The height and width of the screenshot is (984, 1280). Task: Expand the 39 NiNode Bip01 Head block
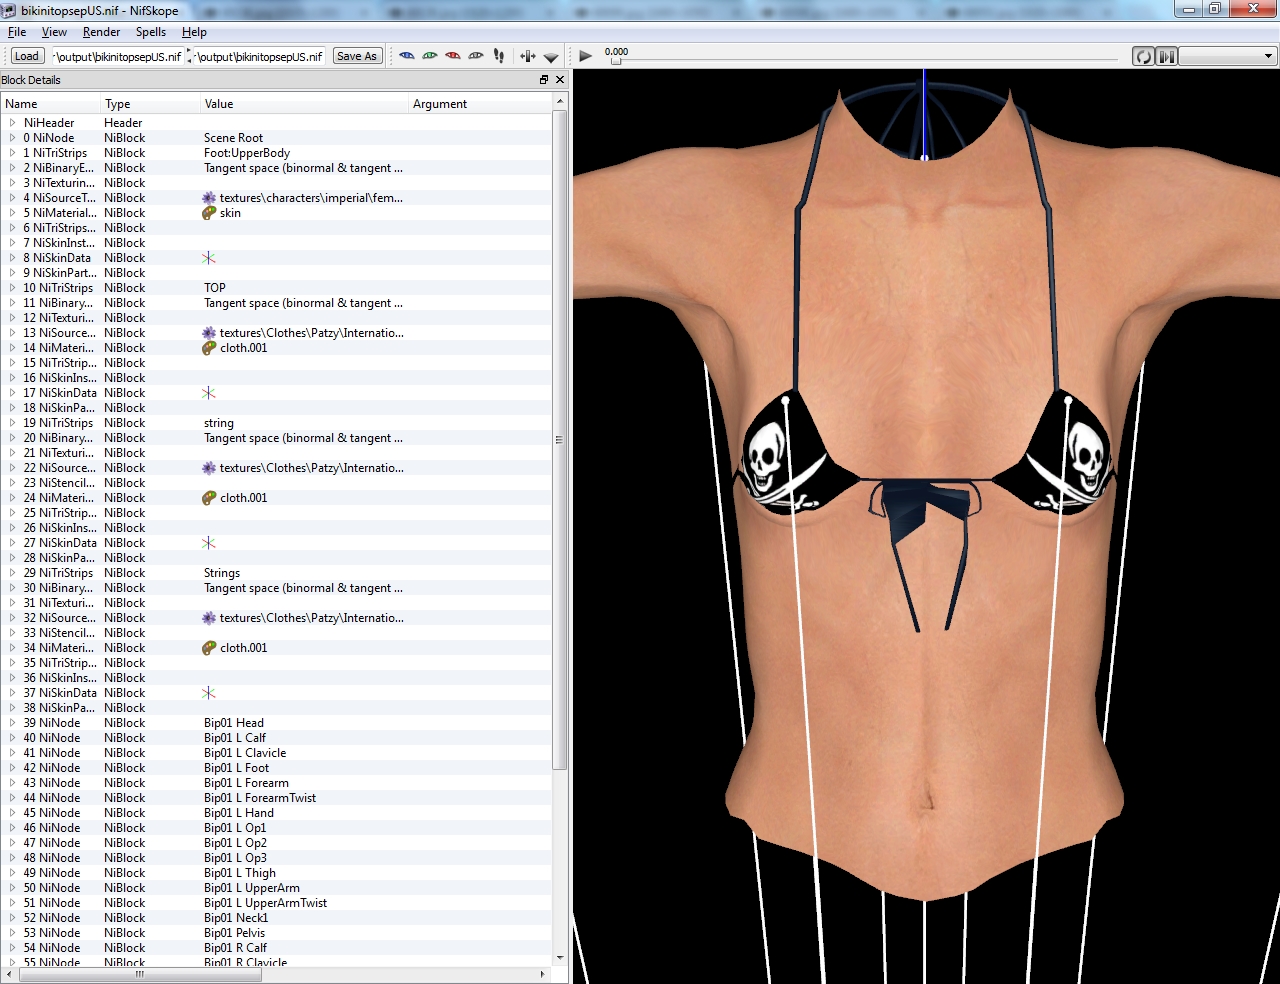click(x=12, y=723)
